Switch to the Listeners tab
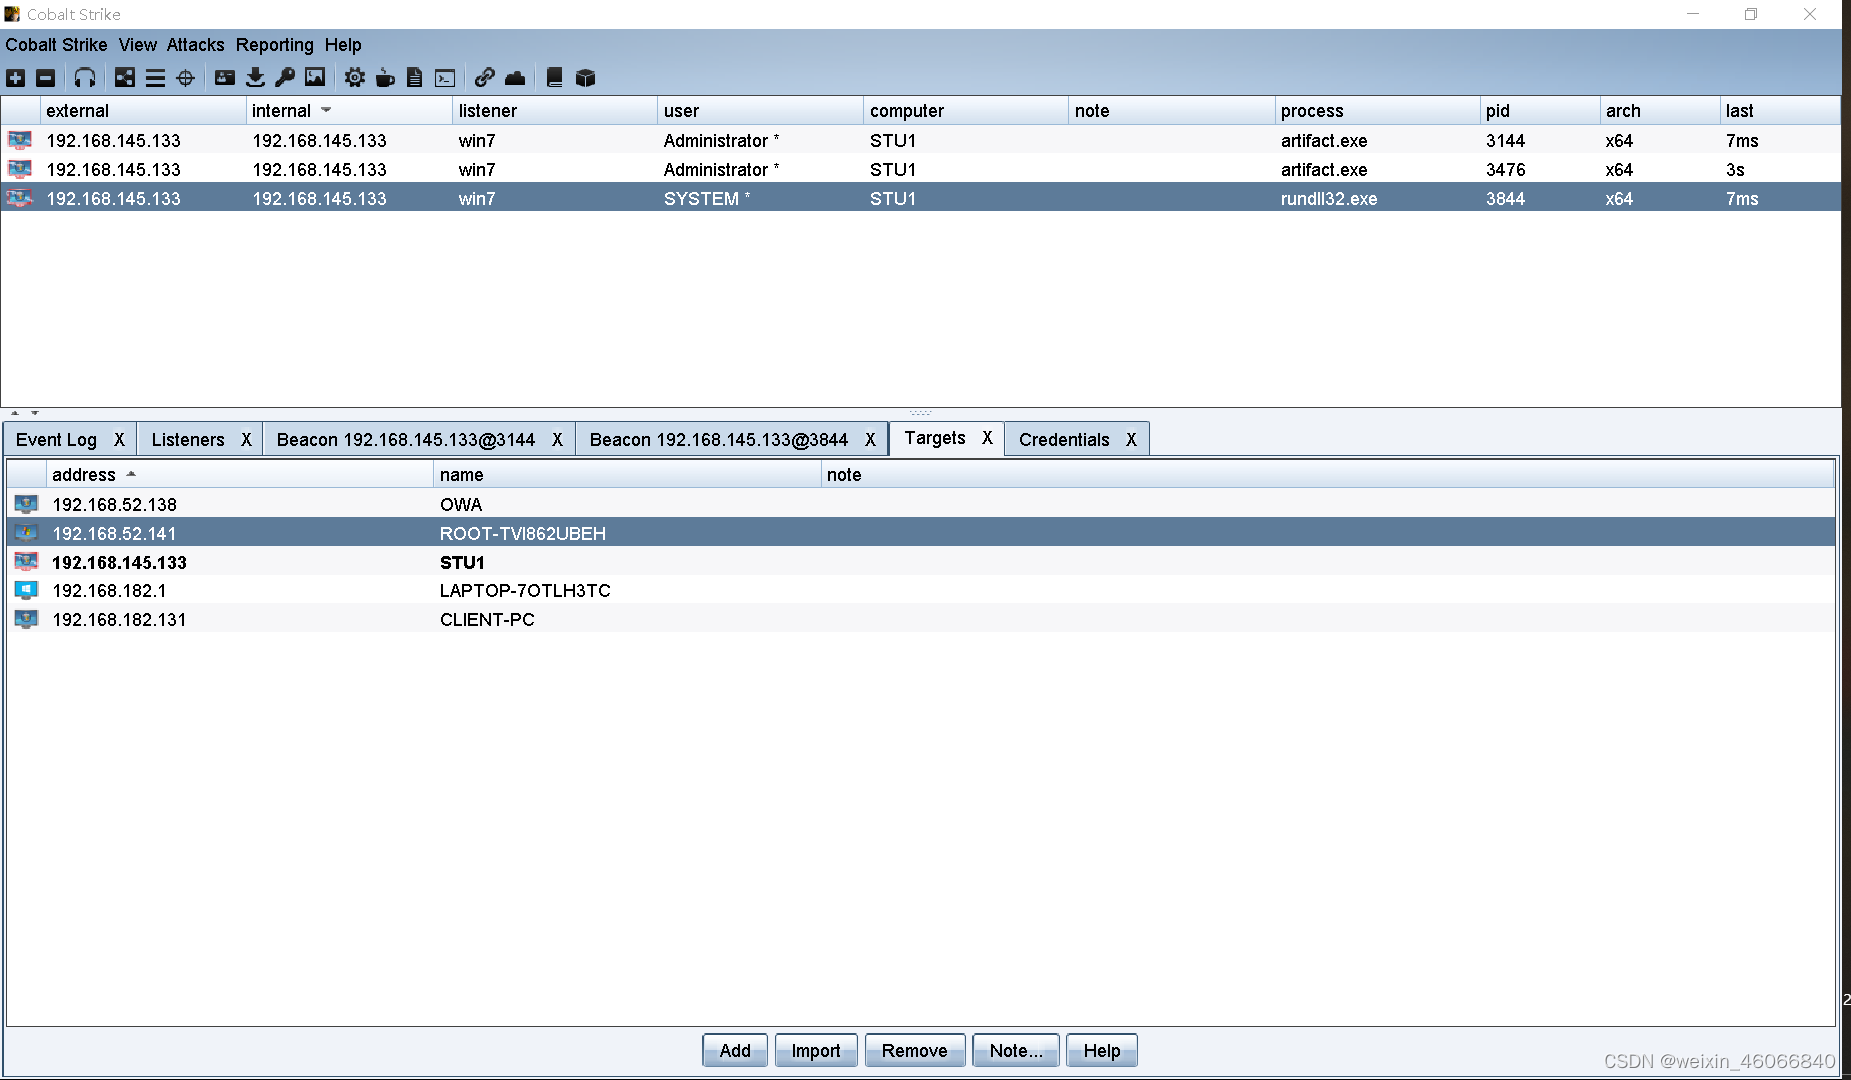The width and height of the screenshot is (1851, 1080). tap(188, 440)
